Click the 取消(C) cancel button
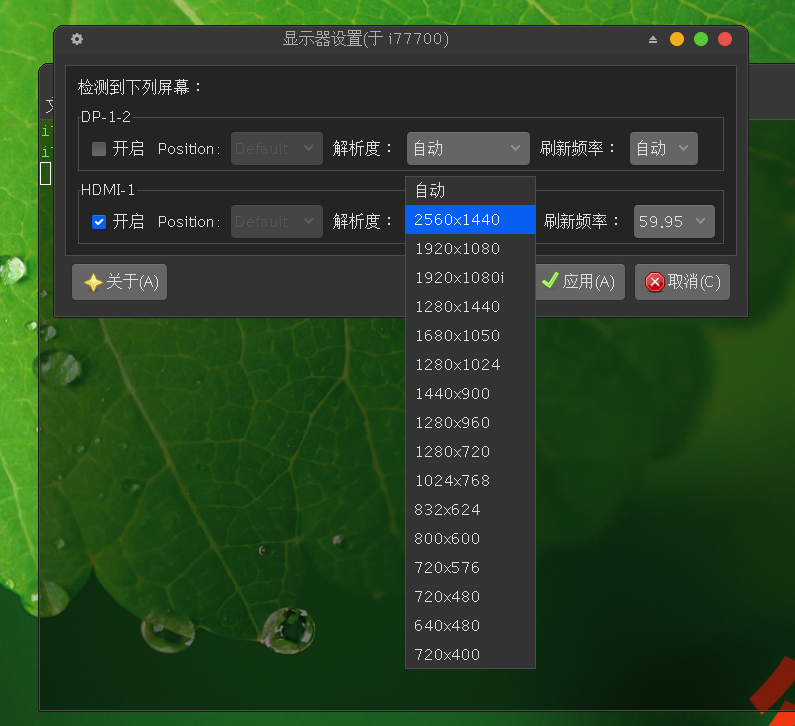This screenshot has width=795, height=726. click(x=682, y=282)
